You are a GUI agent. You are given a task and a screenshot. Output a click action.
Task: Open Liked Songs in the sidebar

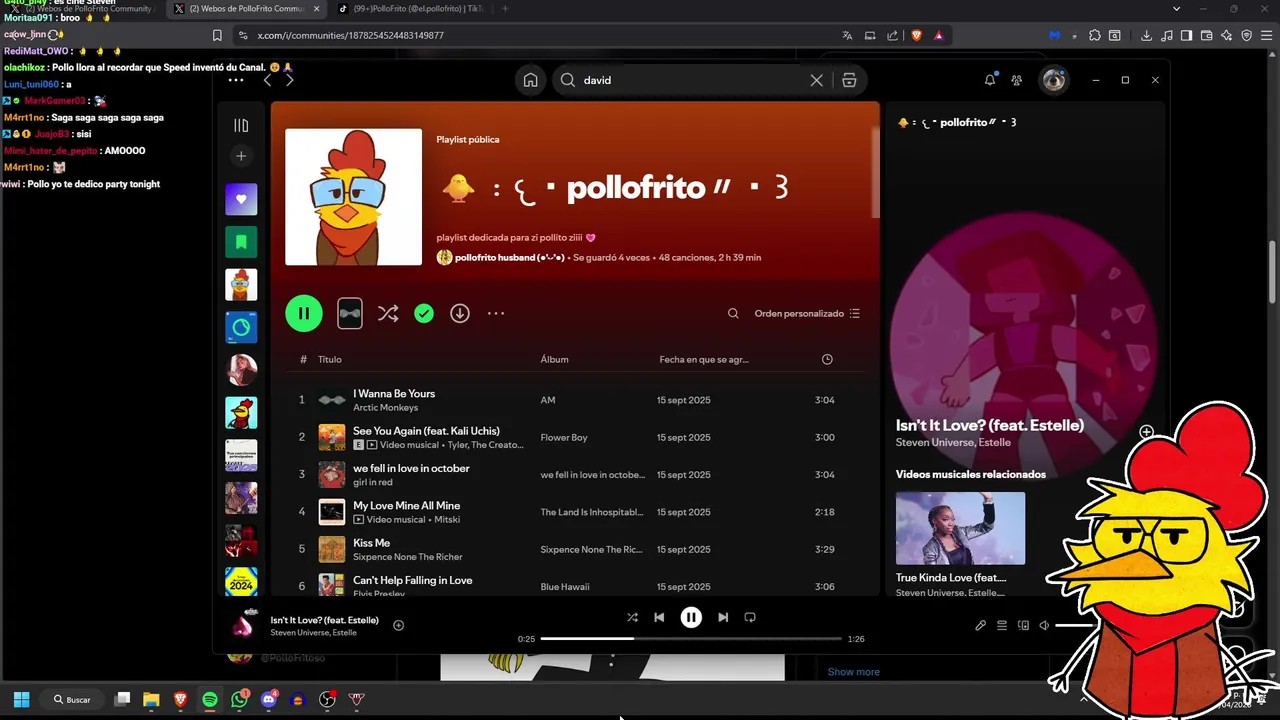(x=241, y=199)
